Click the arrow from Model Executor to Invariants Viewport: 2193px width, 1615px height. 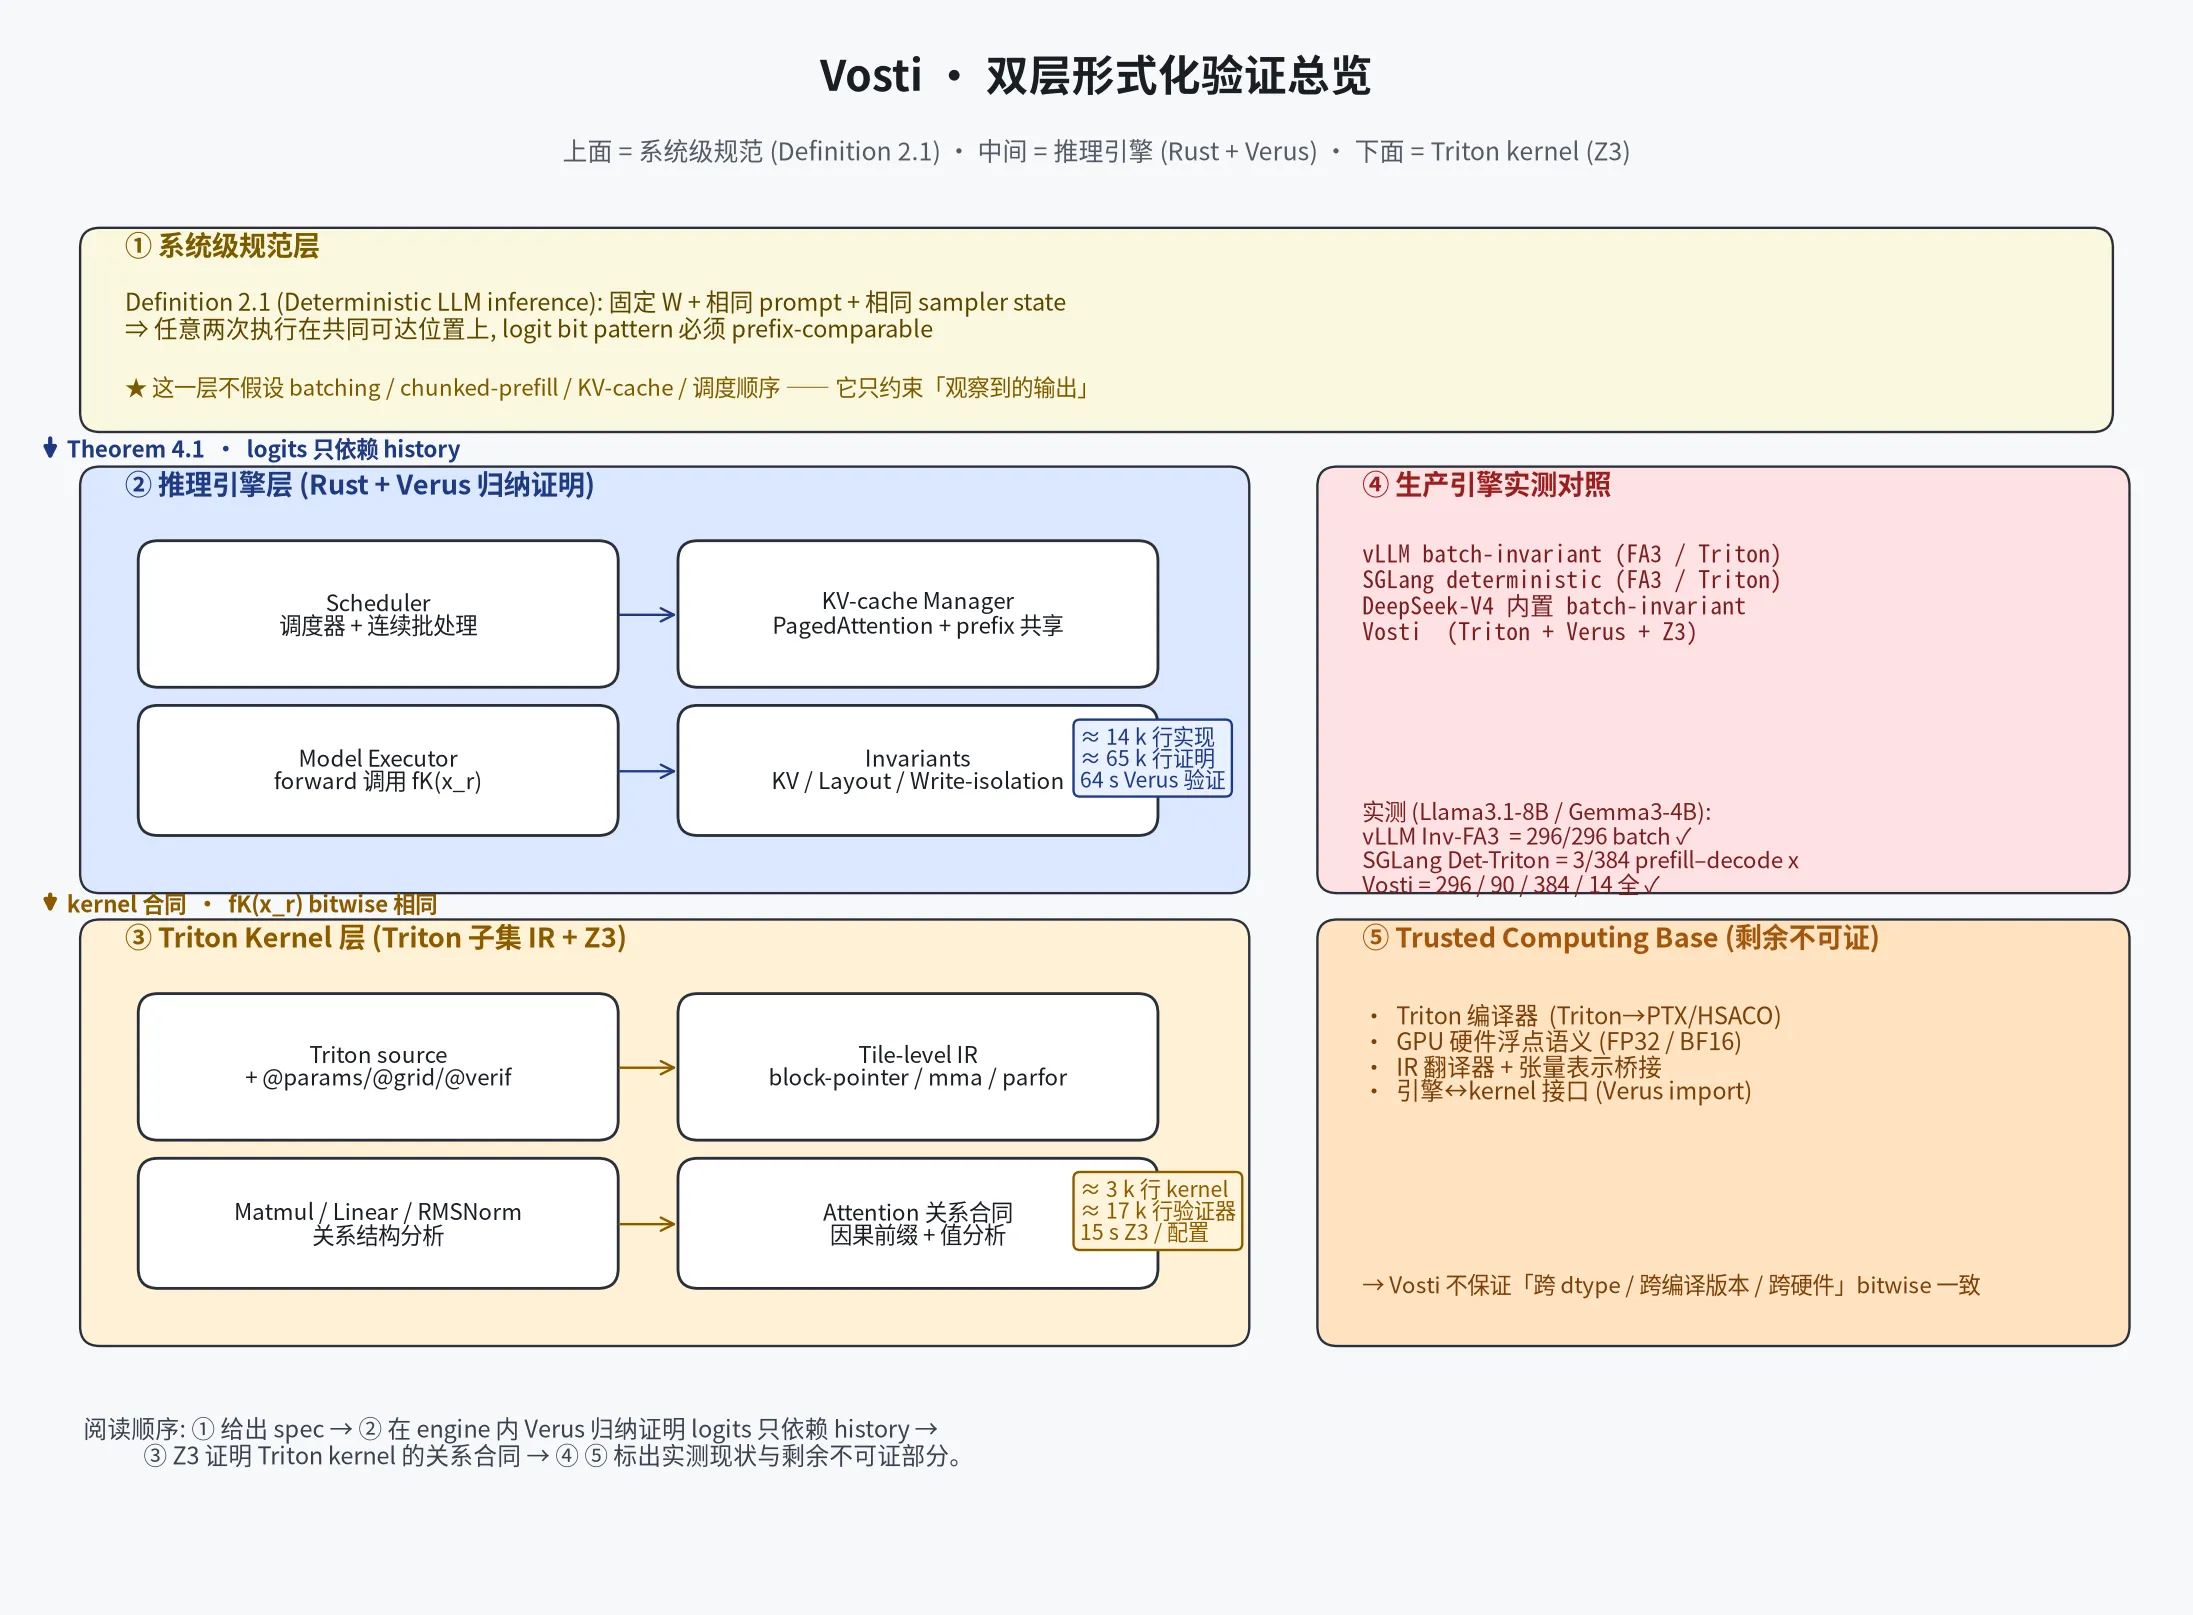648,771
